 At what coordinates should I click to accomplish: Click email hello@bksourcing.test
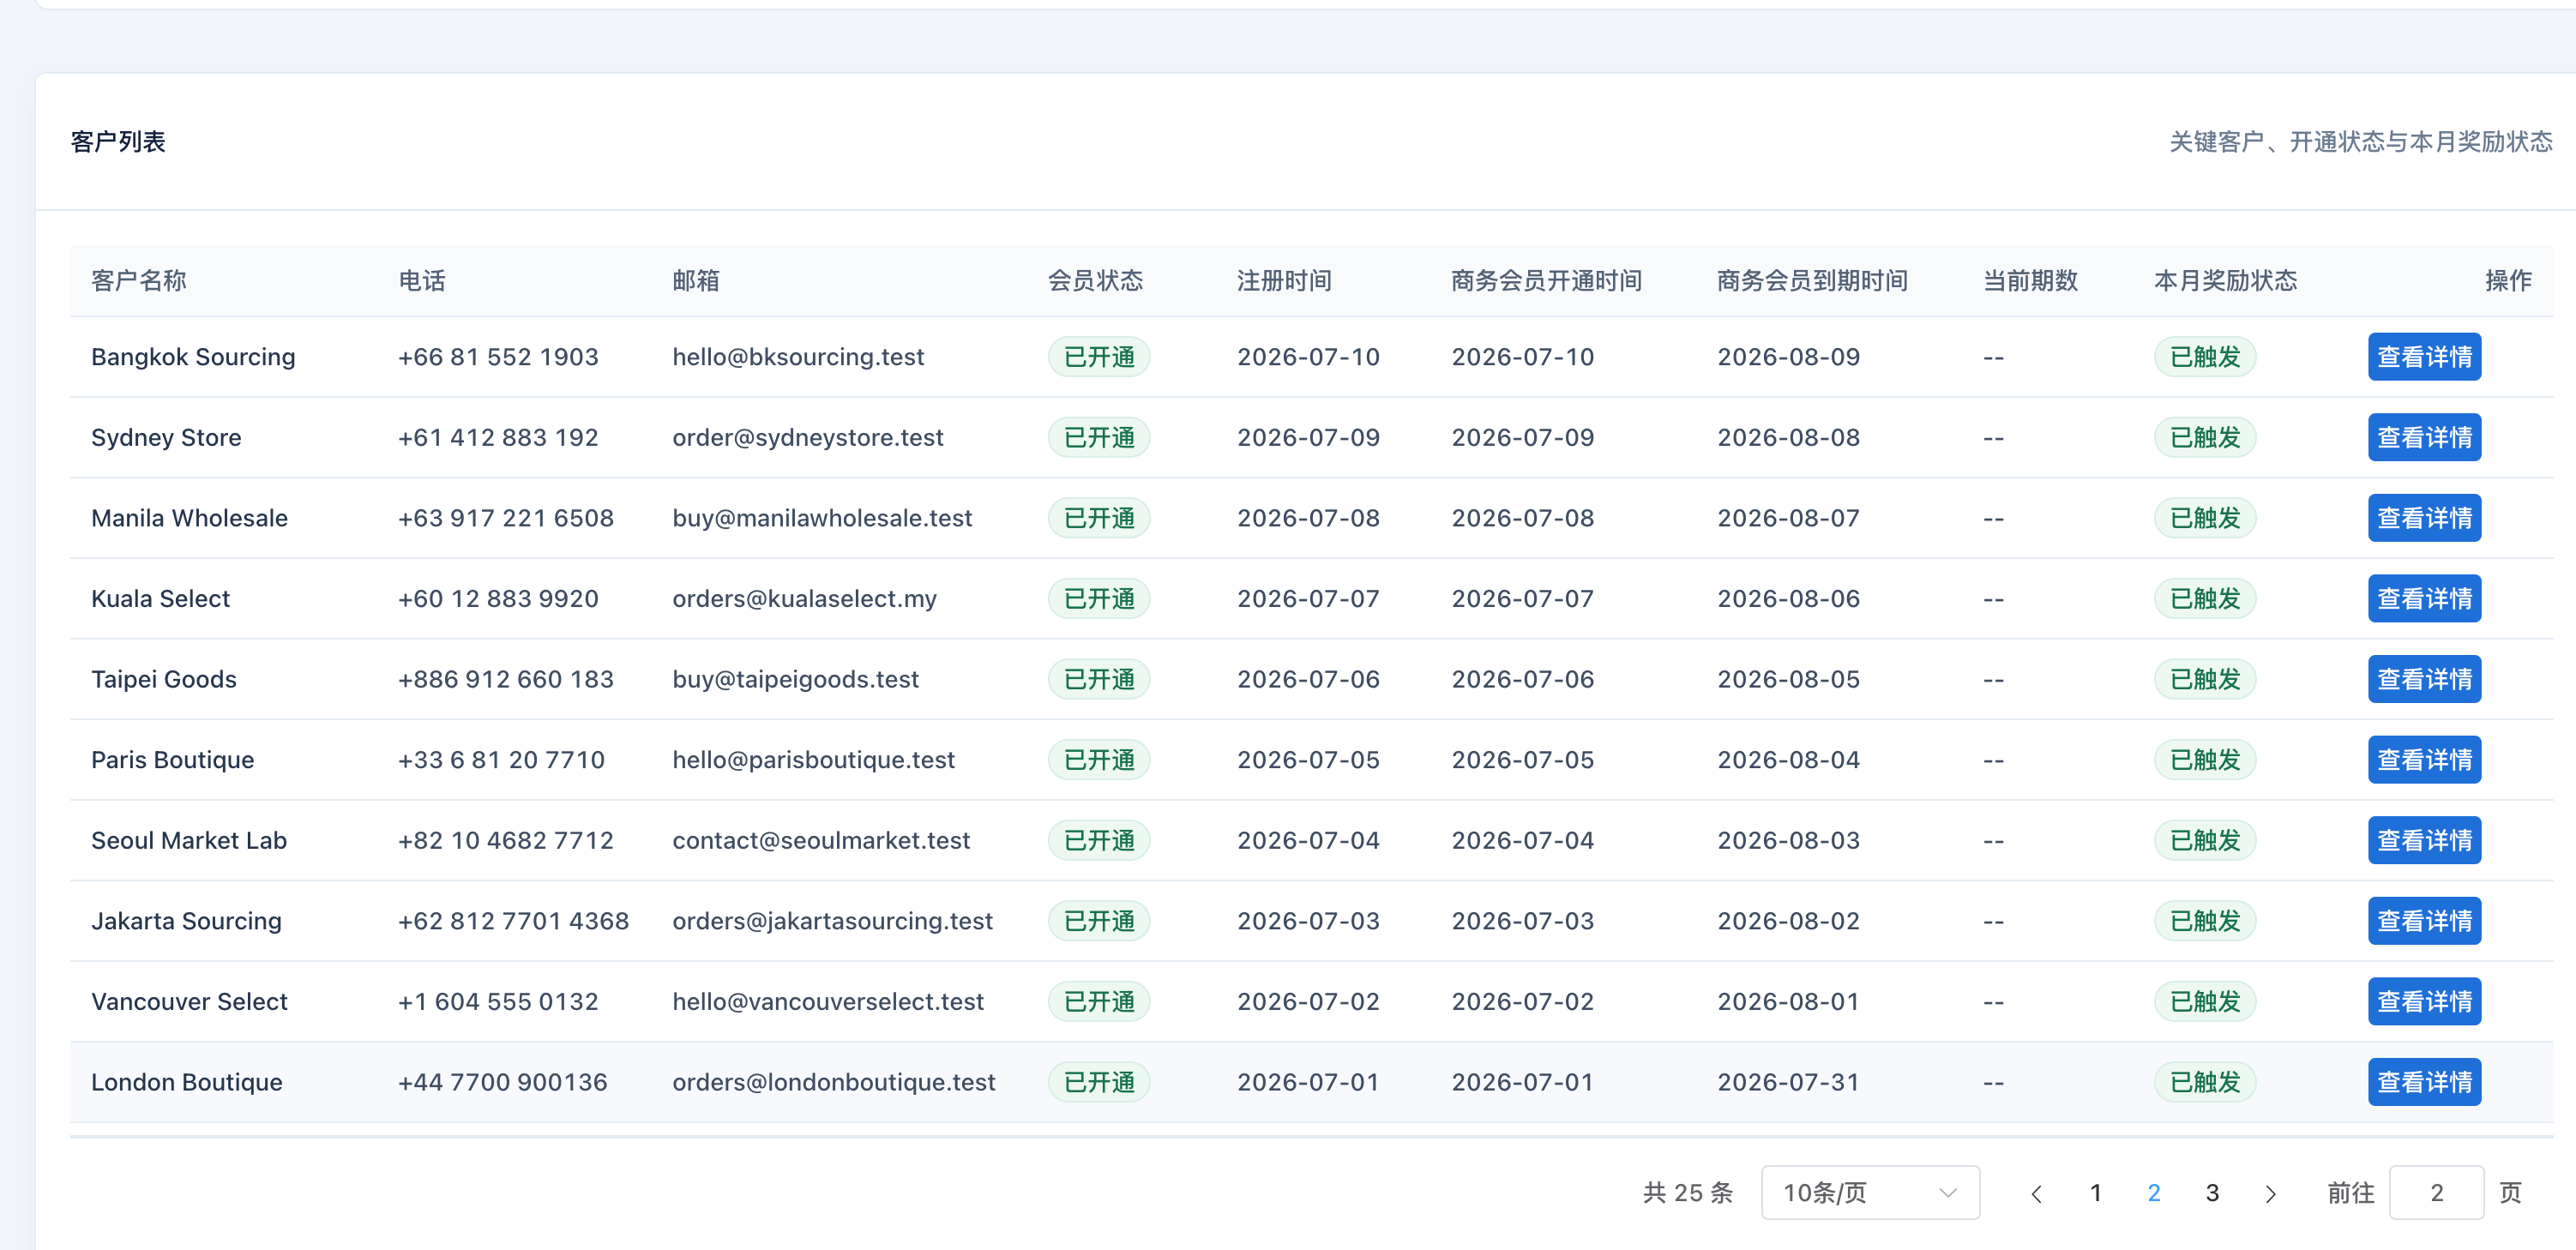(798, 357)
